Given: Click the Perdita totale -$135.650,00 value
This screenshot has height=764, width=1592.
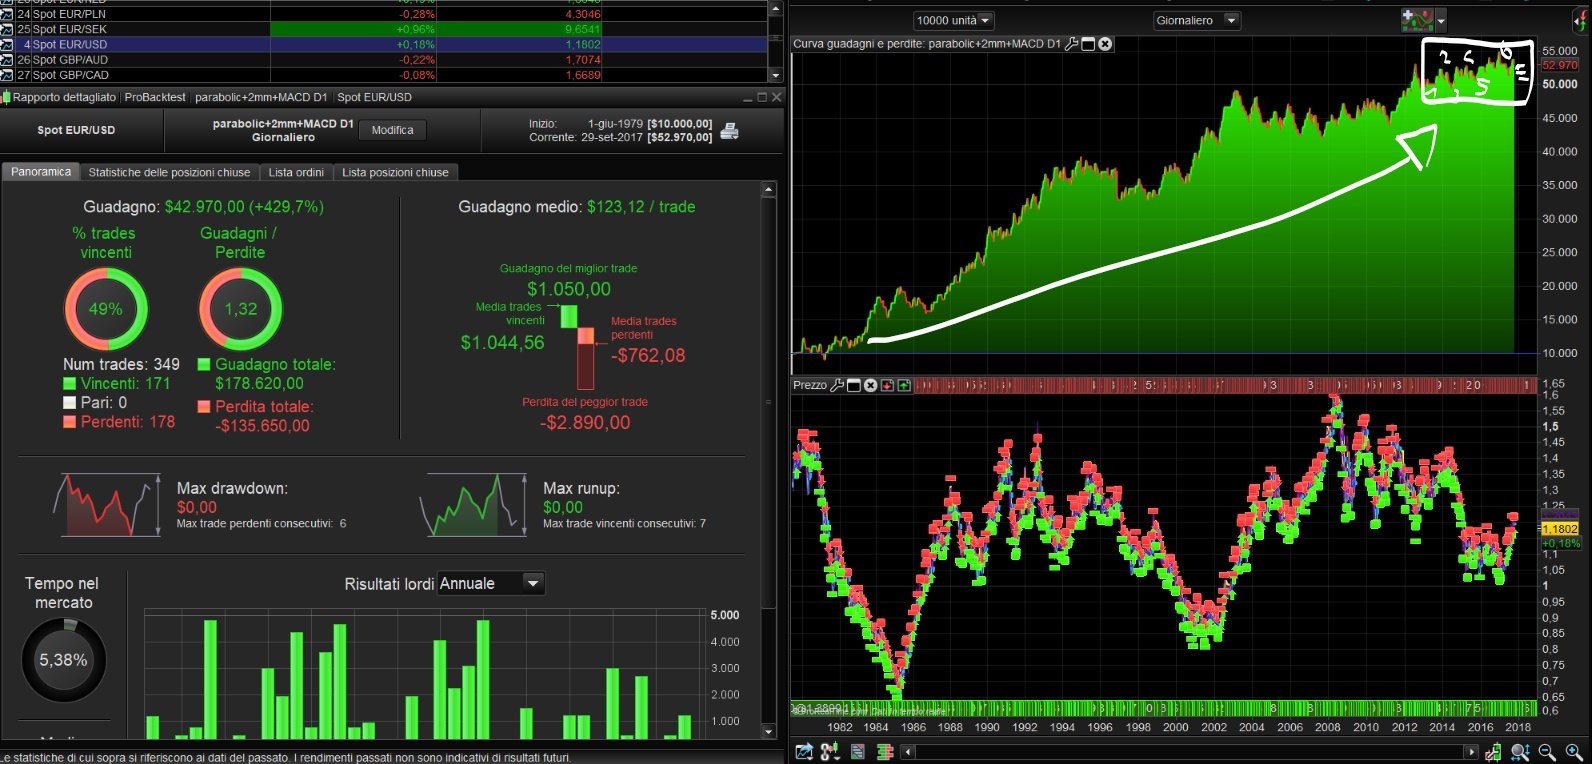Looking at the screenshot, I should tap(263, 426).
